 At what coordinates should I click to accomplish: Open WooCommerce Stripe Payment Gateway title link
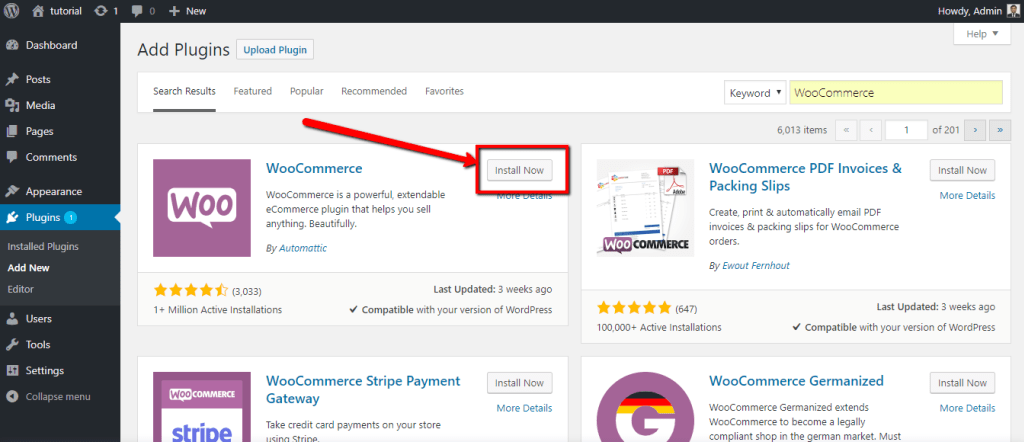point(363,389)
